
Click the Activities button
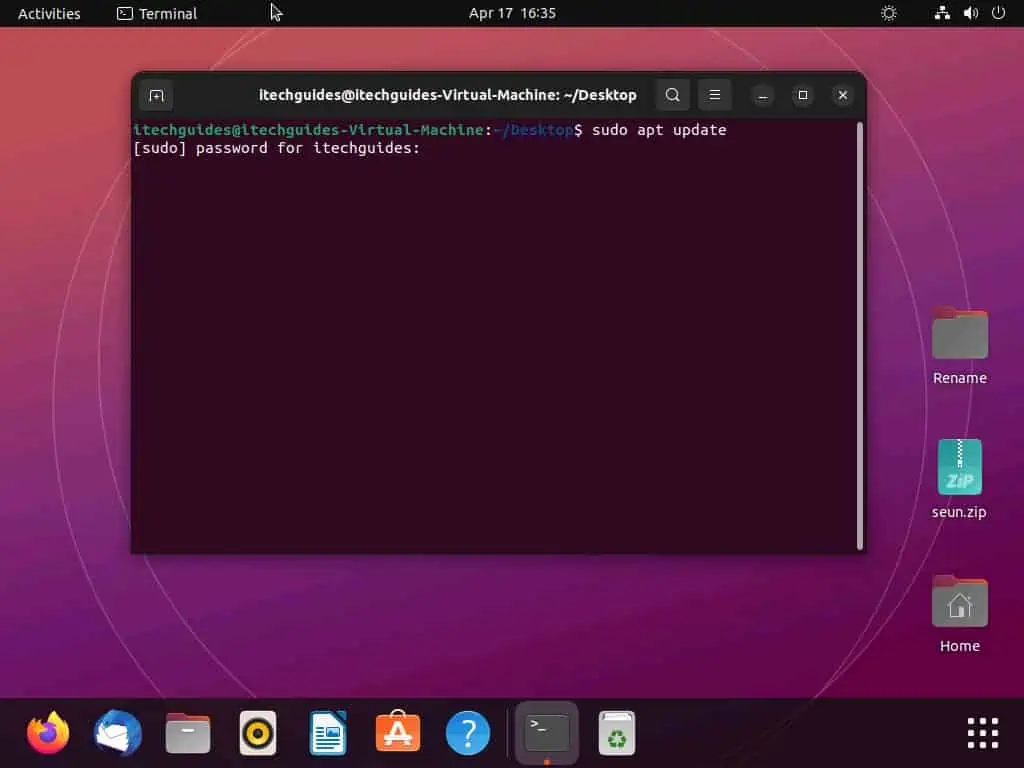click(x=49, y=13)
